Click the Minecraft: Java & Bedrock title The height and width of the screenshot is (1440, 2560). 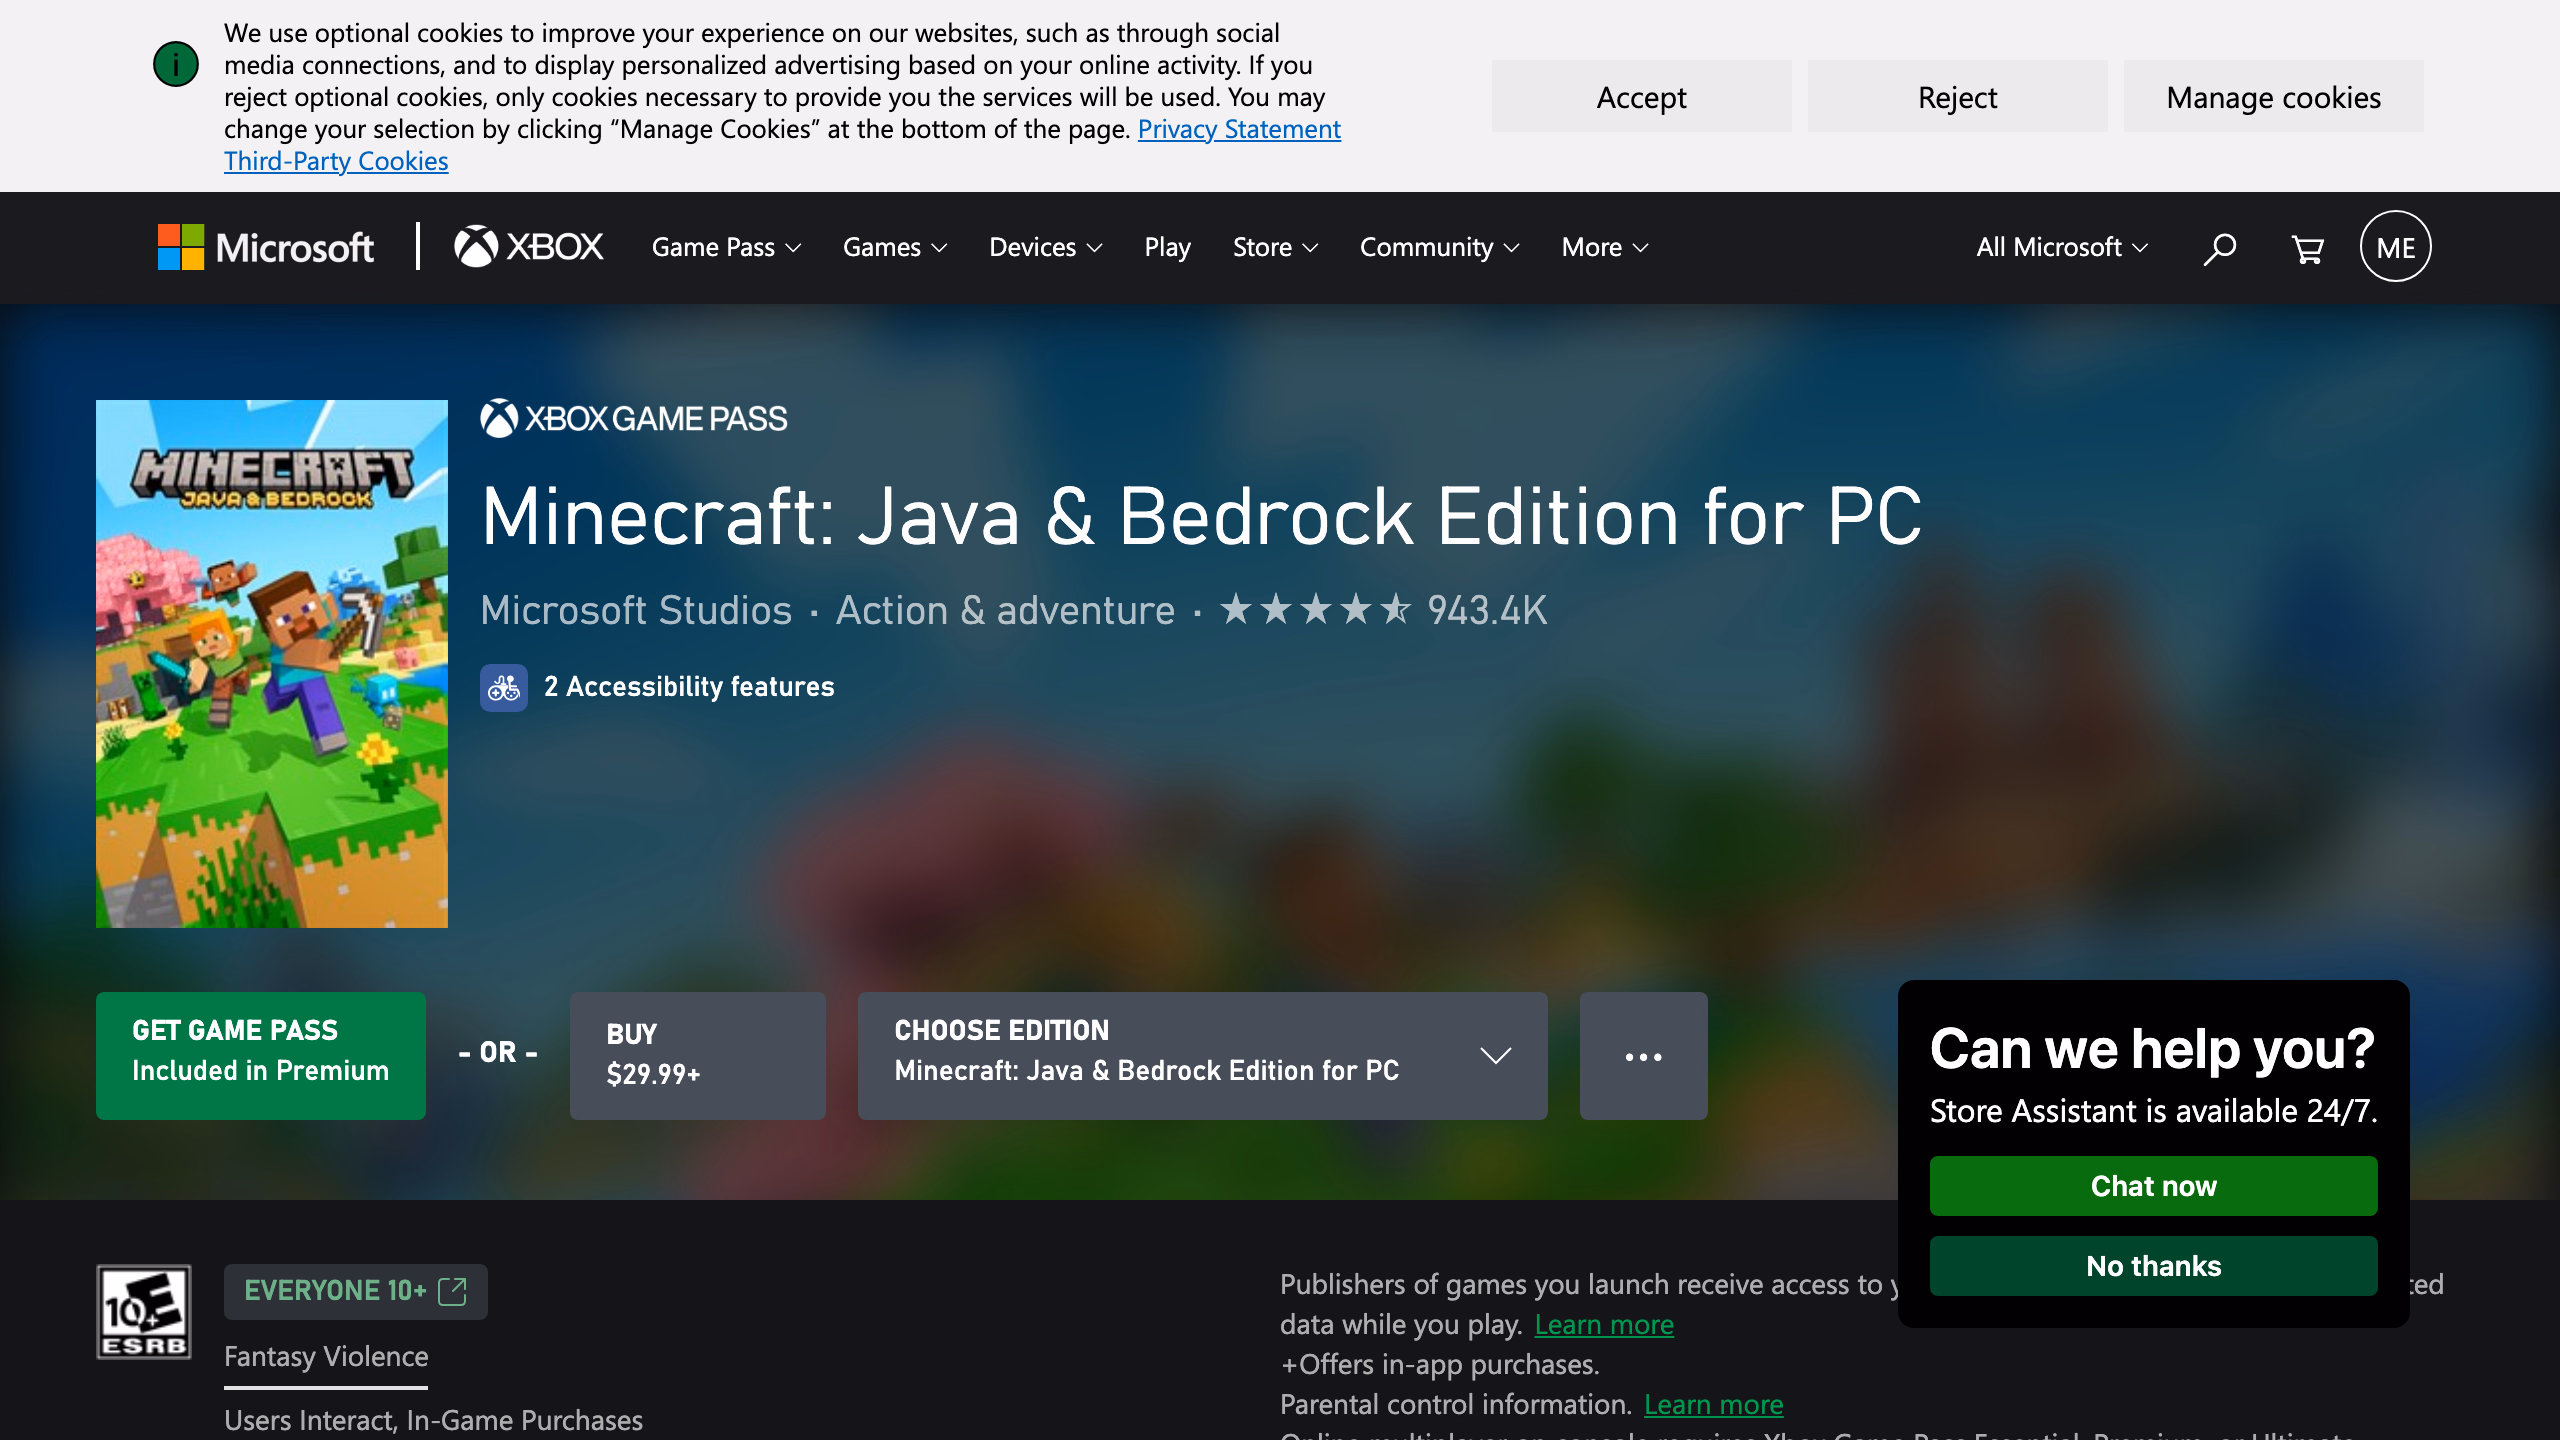tap(1201, 516)
